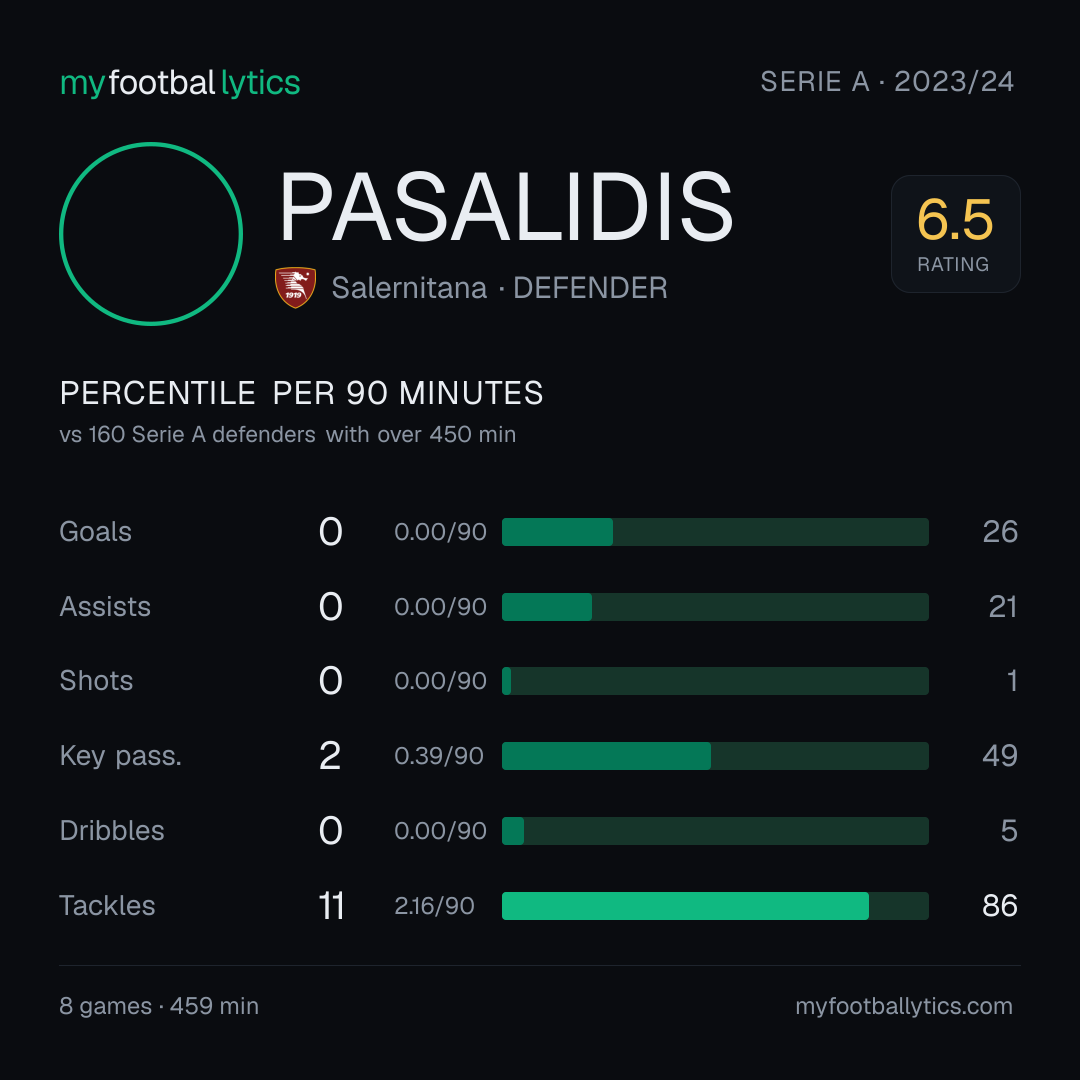Click the 8 games · 459 min text

[x=159, y=1006]
